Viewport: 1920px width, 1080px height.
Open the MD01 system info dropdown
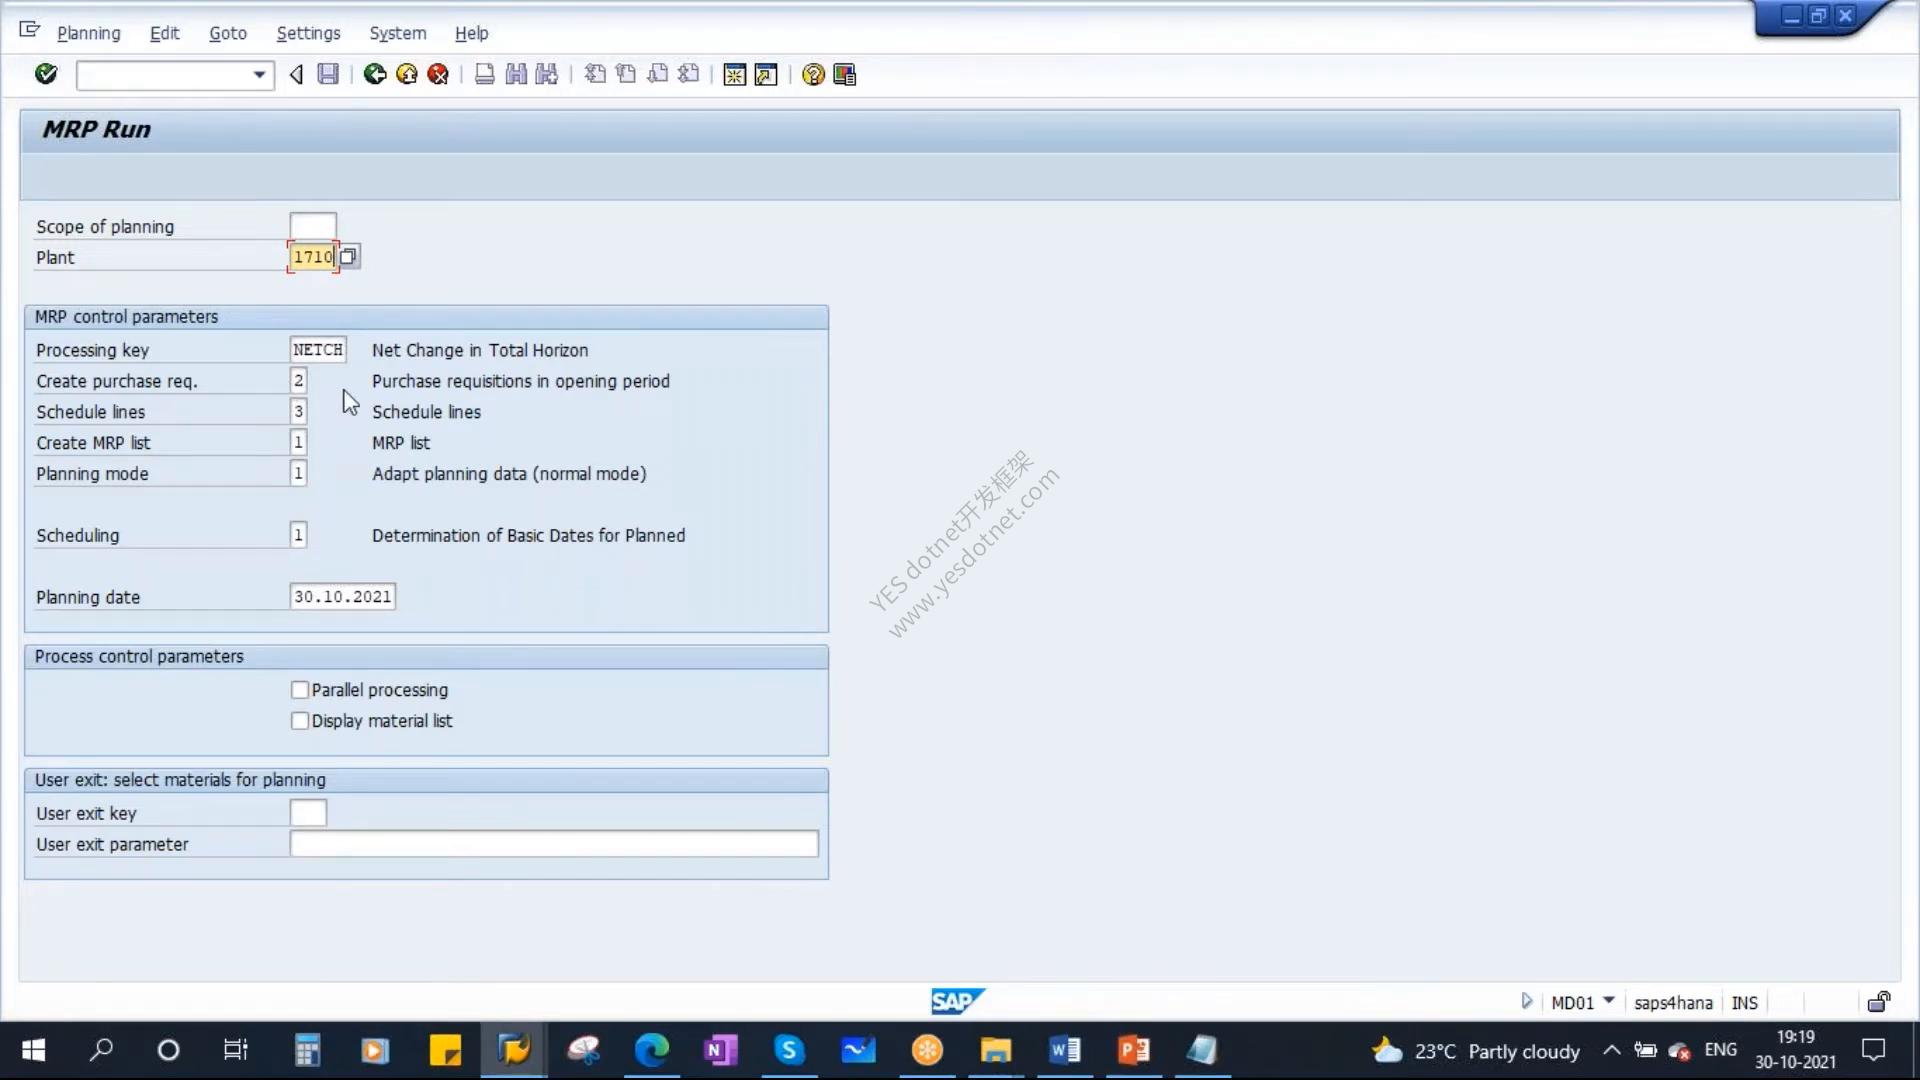pos(1608,1001)
